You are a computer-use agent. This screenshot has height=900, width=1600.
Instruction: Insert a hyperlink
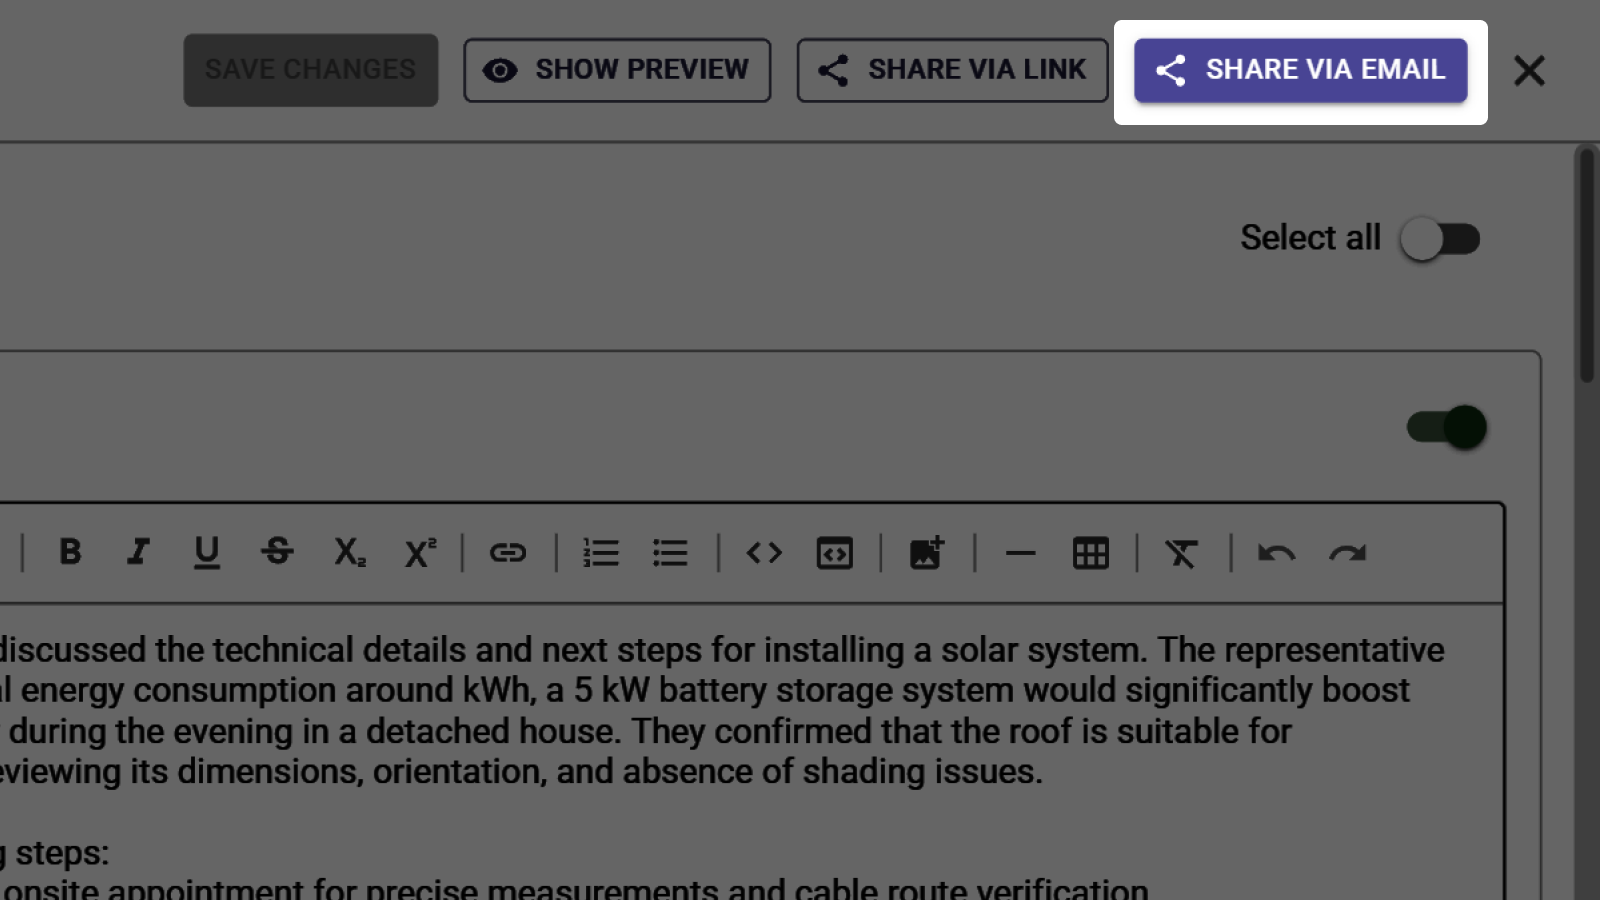(x=508, y=552)
